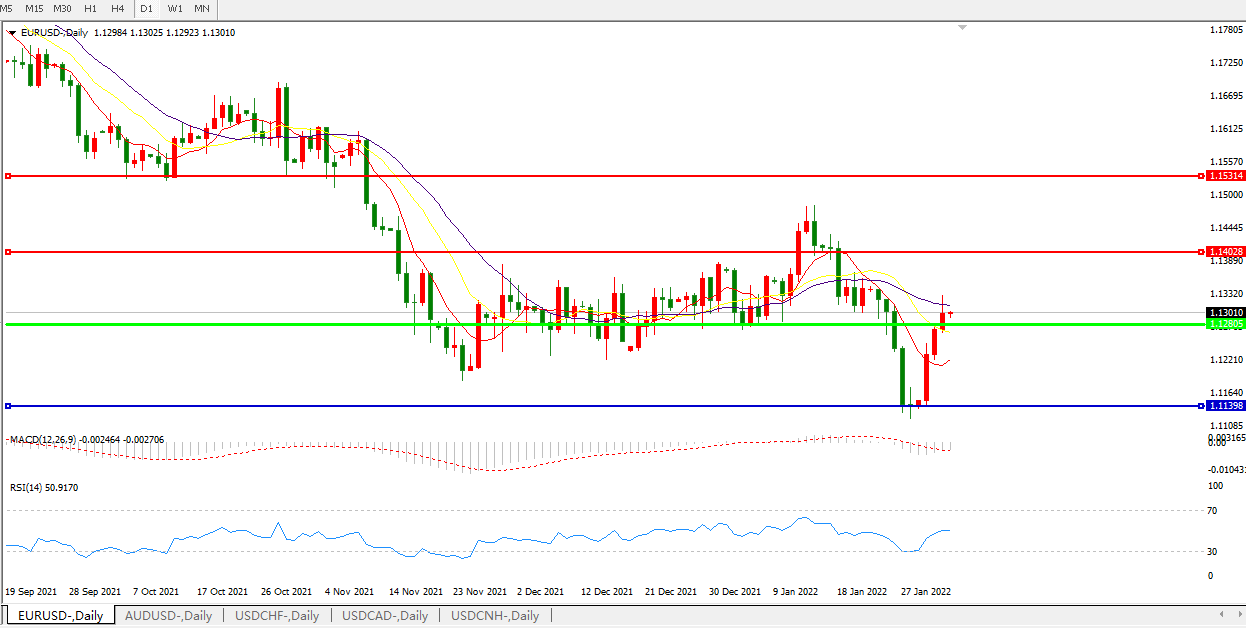Expand the black triangle beside EURUSD title
1246x628 pixels.
[x=12, y=33]
